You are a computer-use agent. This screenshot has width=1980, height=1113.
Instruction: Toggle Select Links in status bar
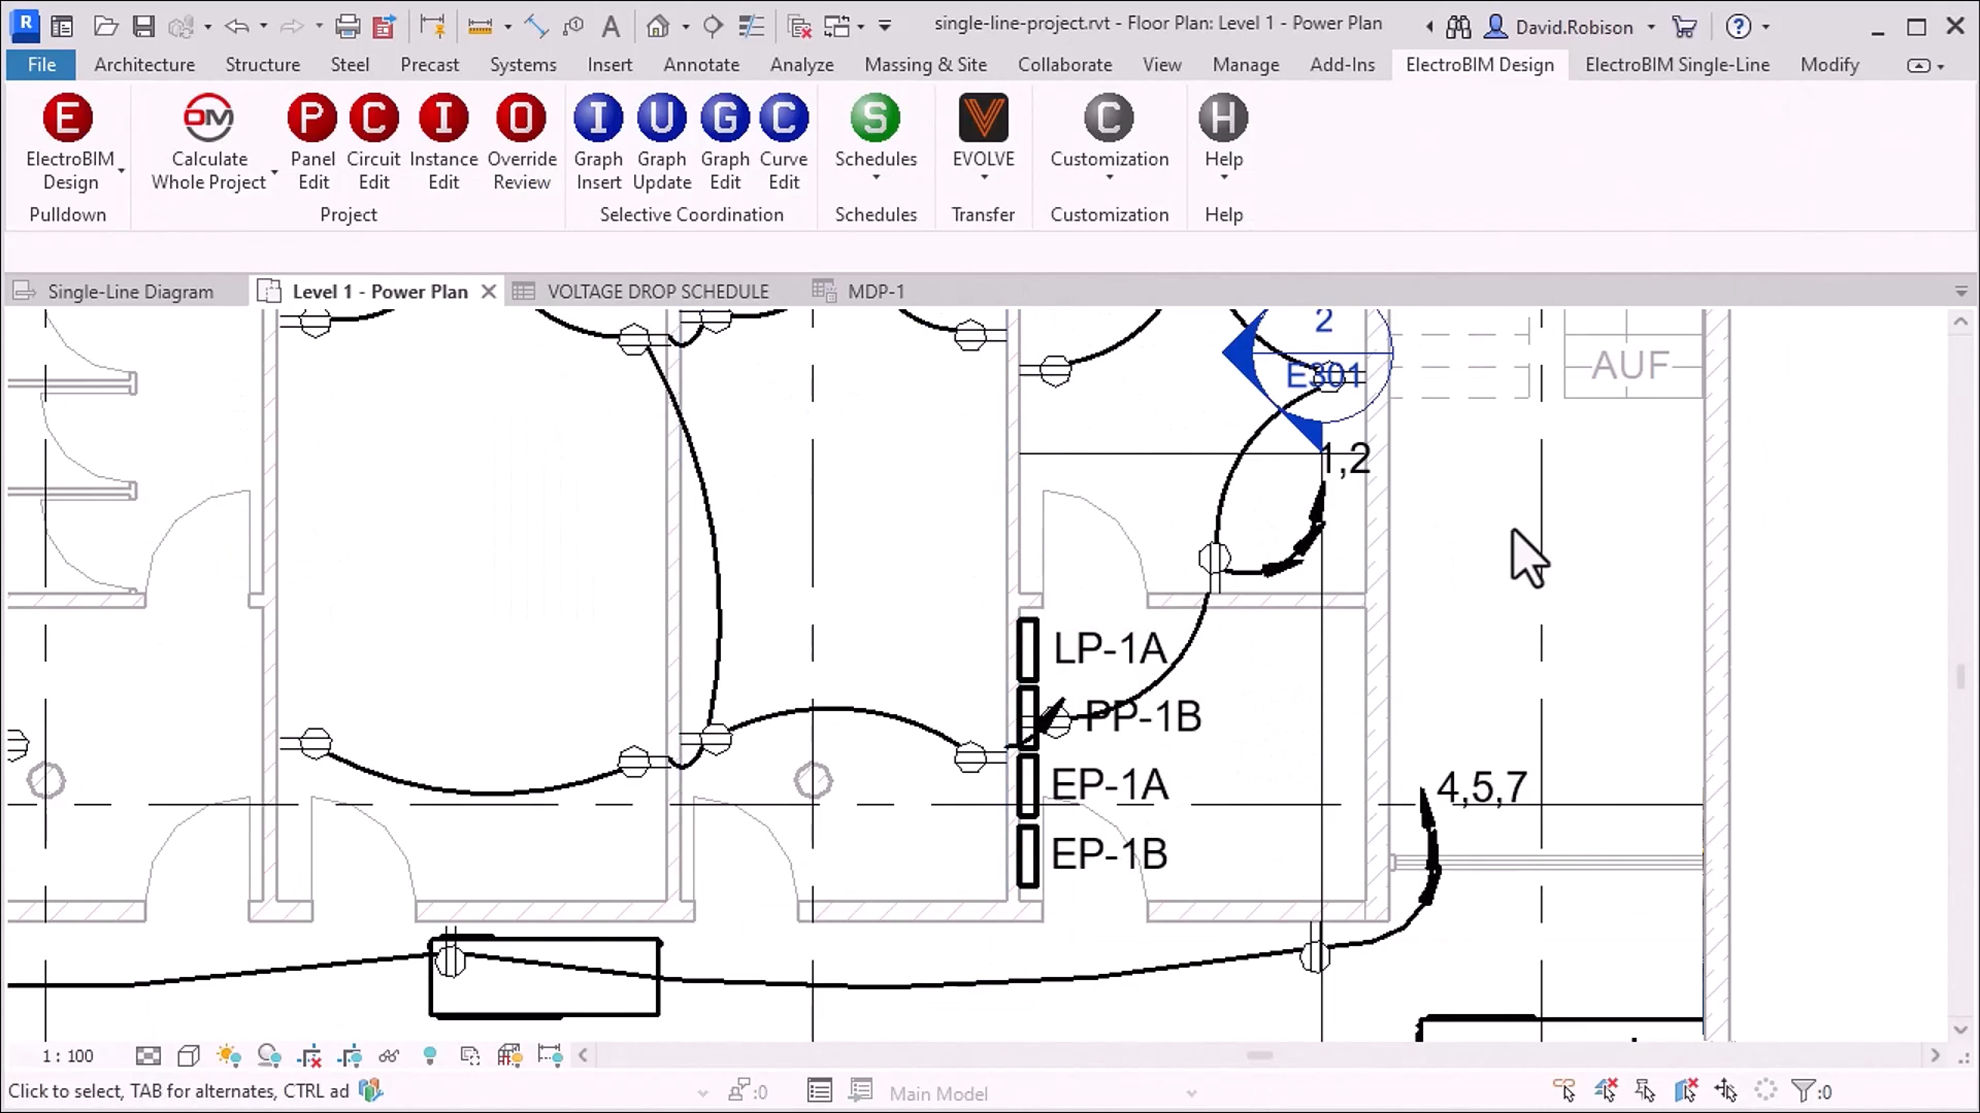click(x=1564, y=1090)
